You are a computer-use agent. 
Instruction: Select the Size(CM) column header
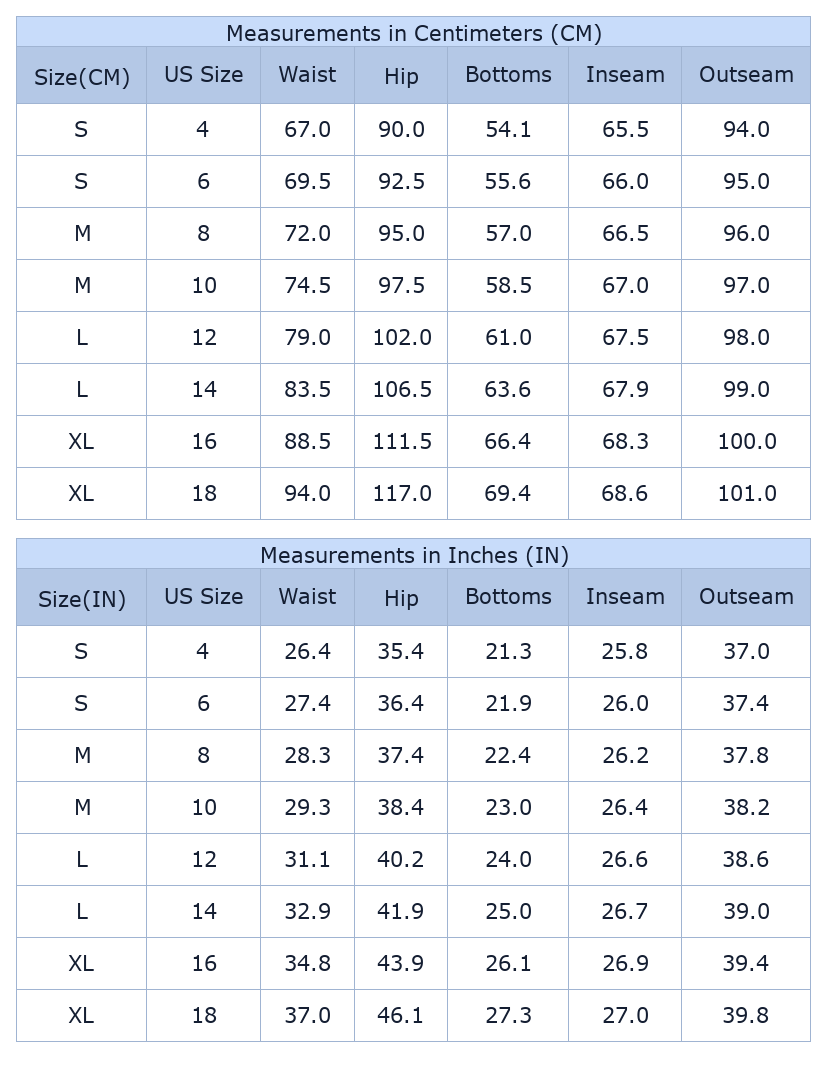(x=82, y=75)
